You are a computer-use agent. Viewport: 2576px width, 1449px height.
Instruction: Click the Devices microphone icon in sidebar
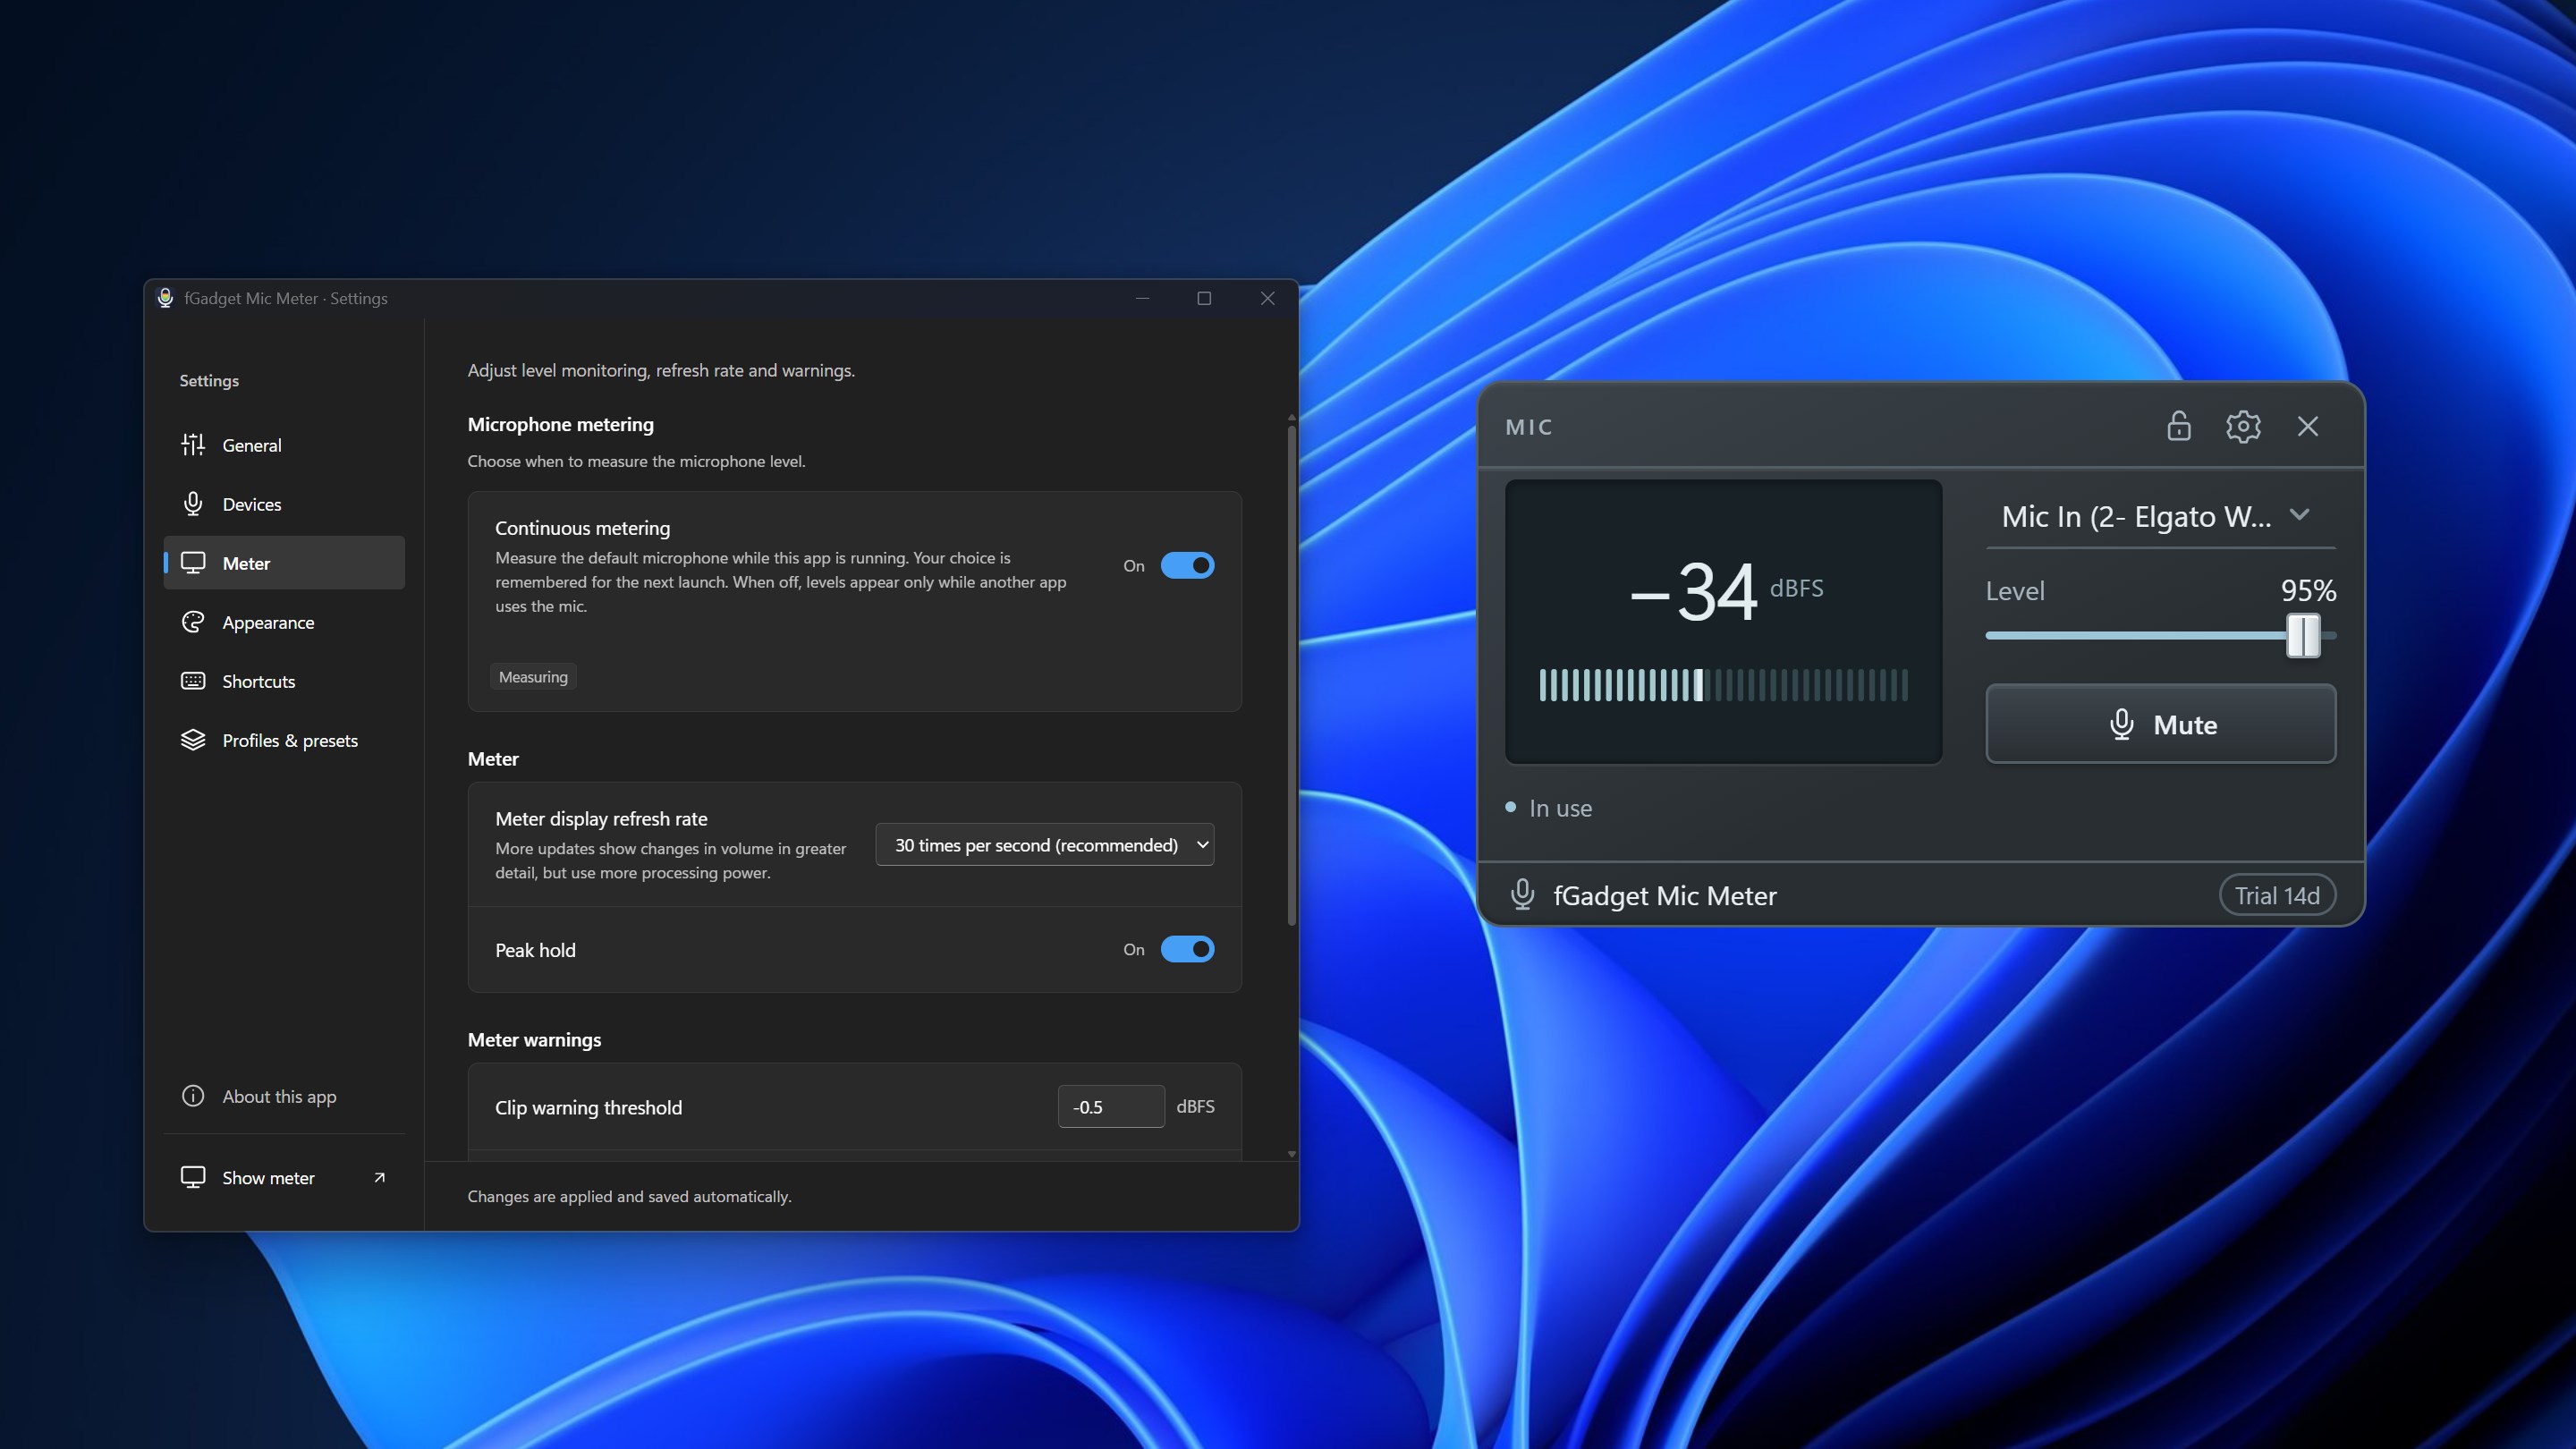(193, 504)
